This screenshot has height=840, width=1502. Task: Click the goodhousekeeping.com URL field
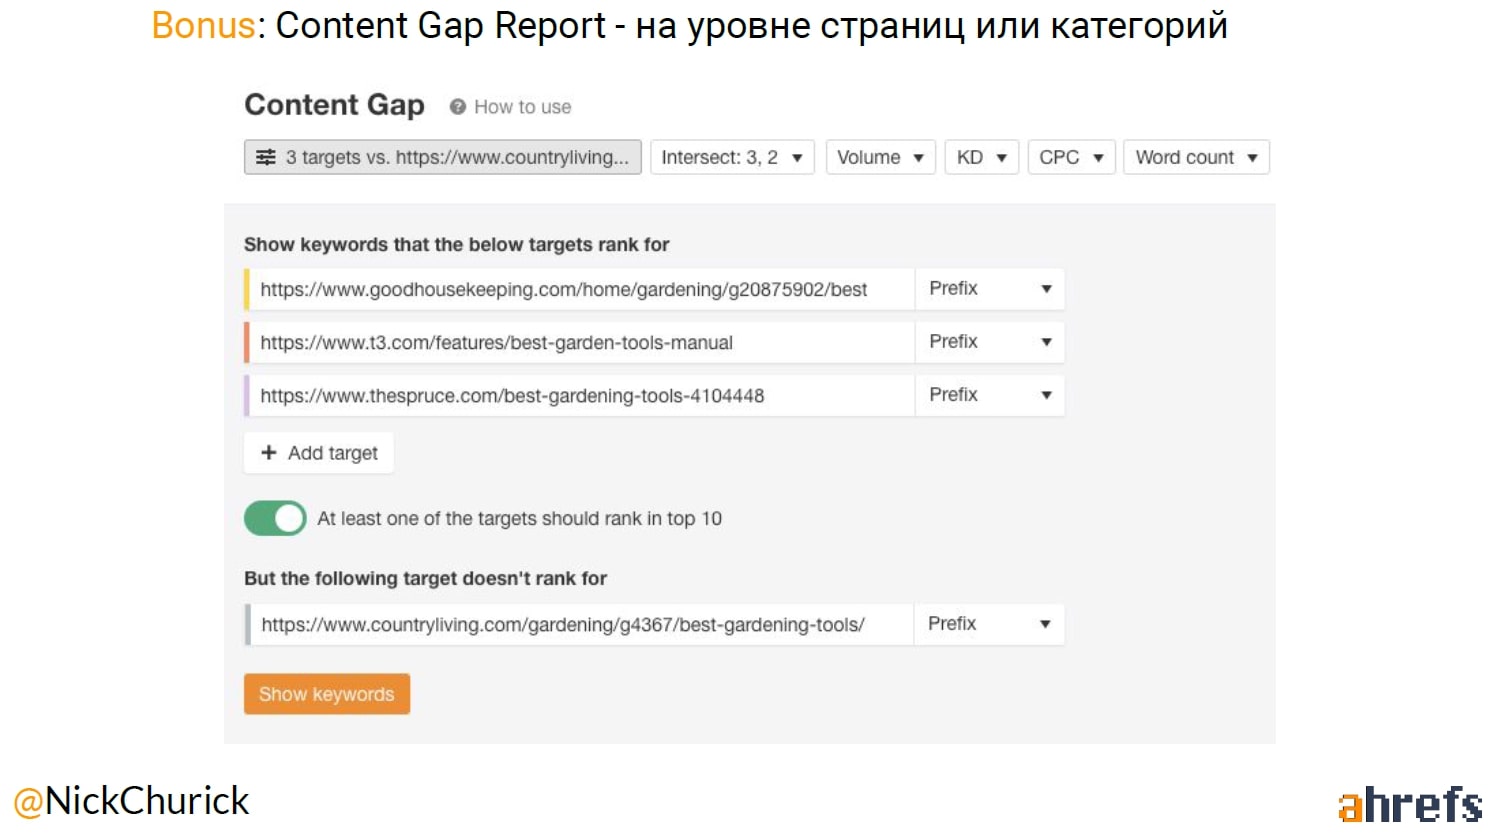point(580,290)
